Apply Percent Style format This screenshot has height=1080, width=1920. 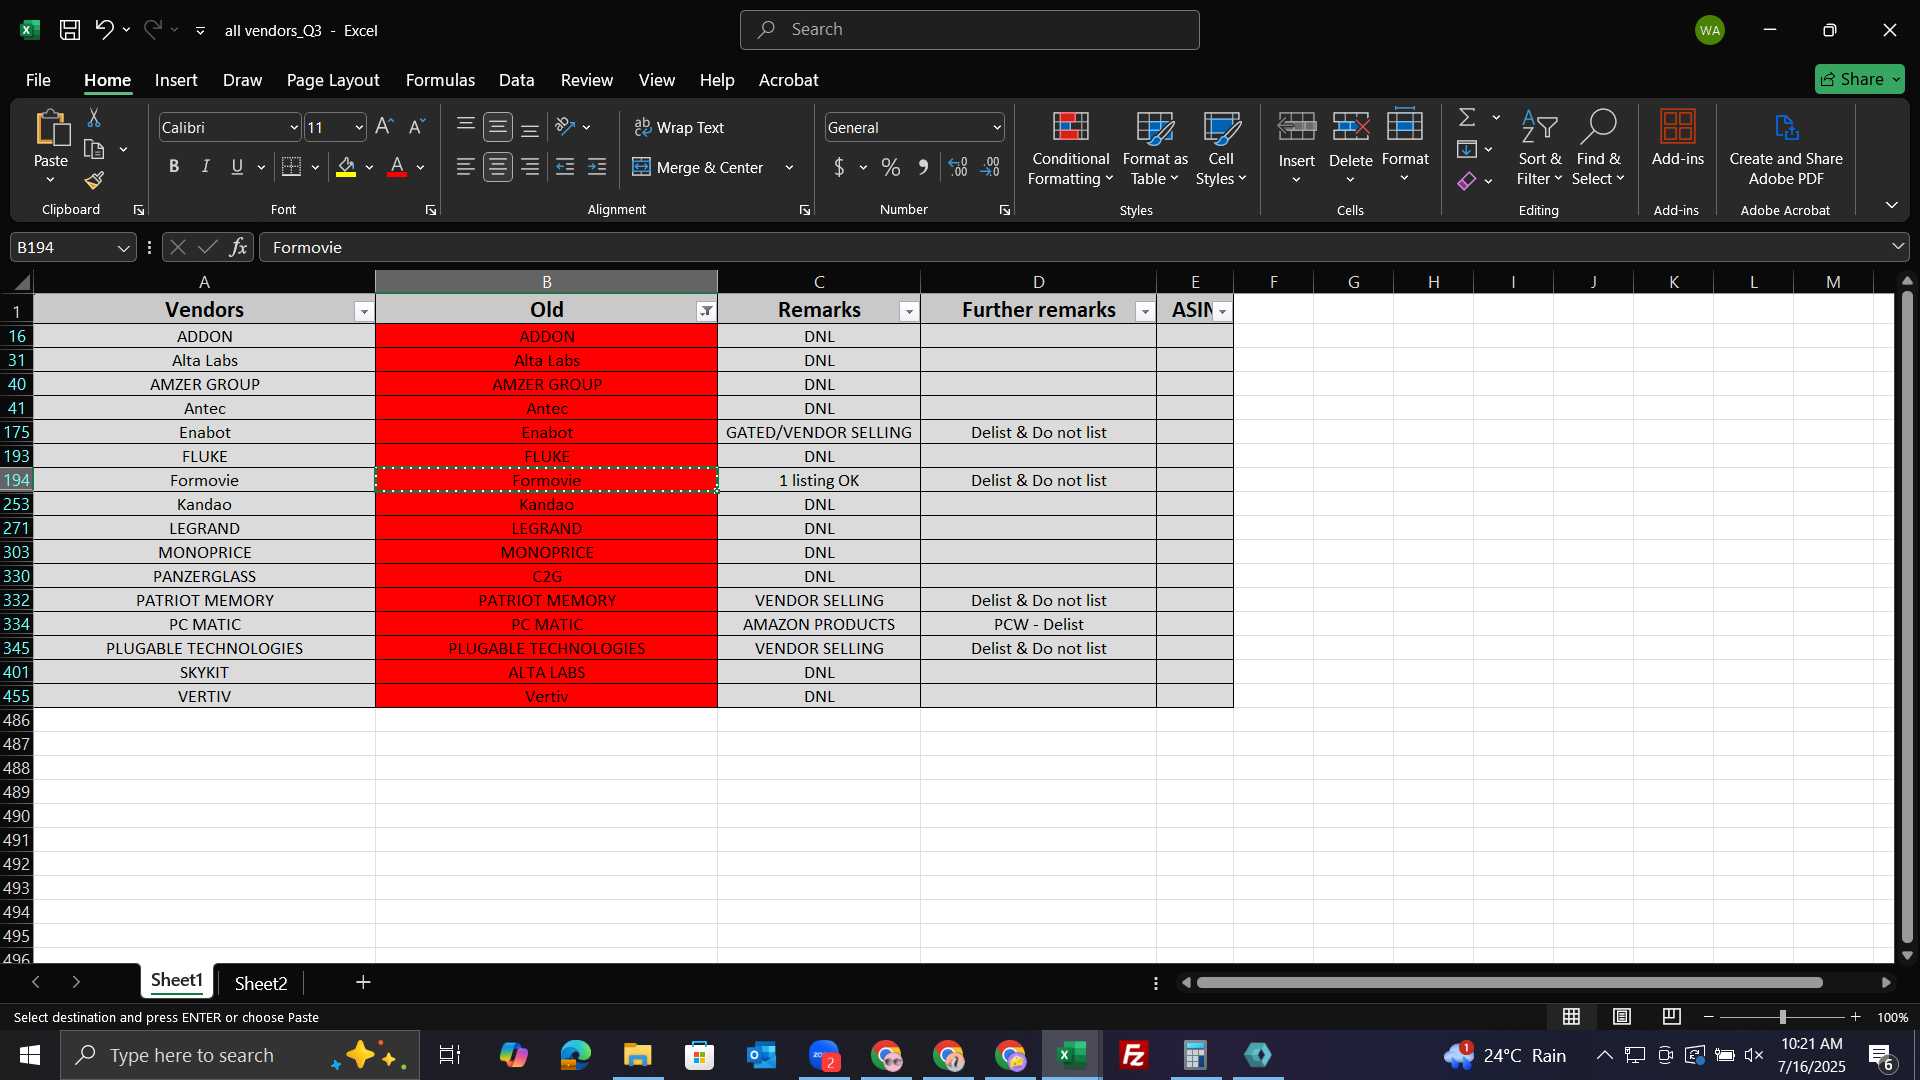891,167
